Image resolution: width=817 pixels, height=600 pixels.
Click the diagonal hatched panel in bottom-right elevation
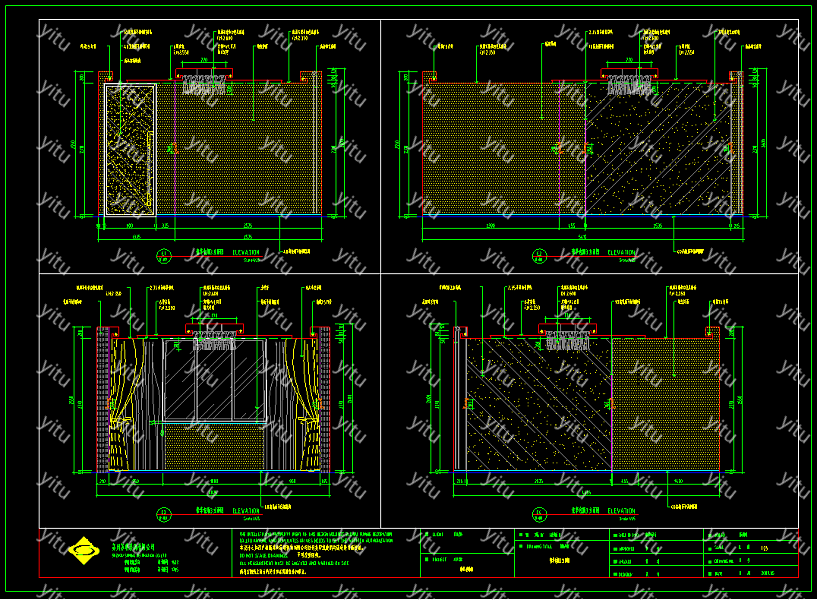[x=540, y=410]
